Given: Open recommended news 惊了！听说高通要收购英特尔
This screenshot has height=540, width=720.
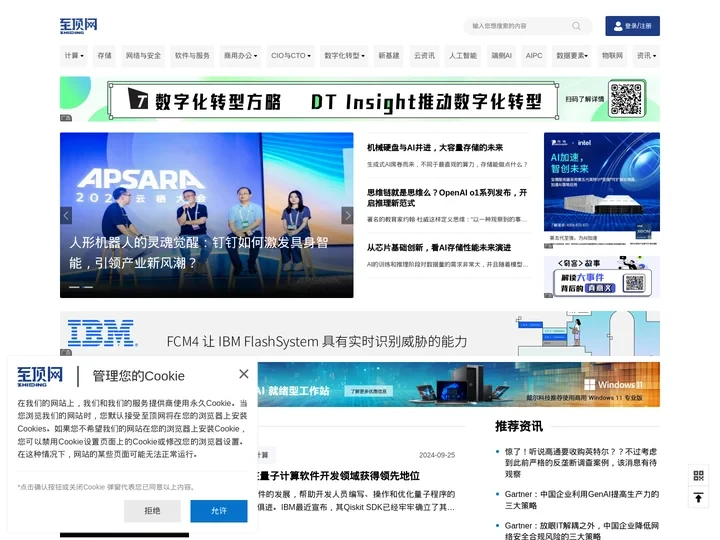Looking at the screenshot, I should point(581,462).
